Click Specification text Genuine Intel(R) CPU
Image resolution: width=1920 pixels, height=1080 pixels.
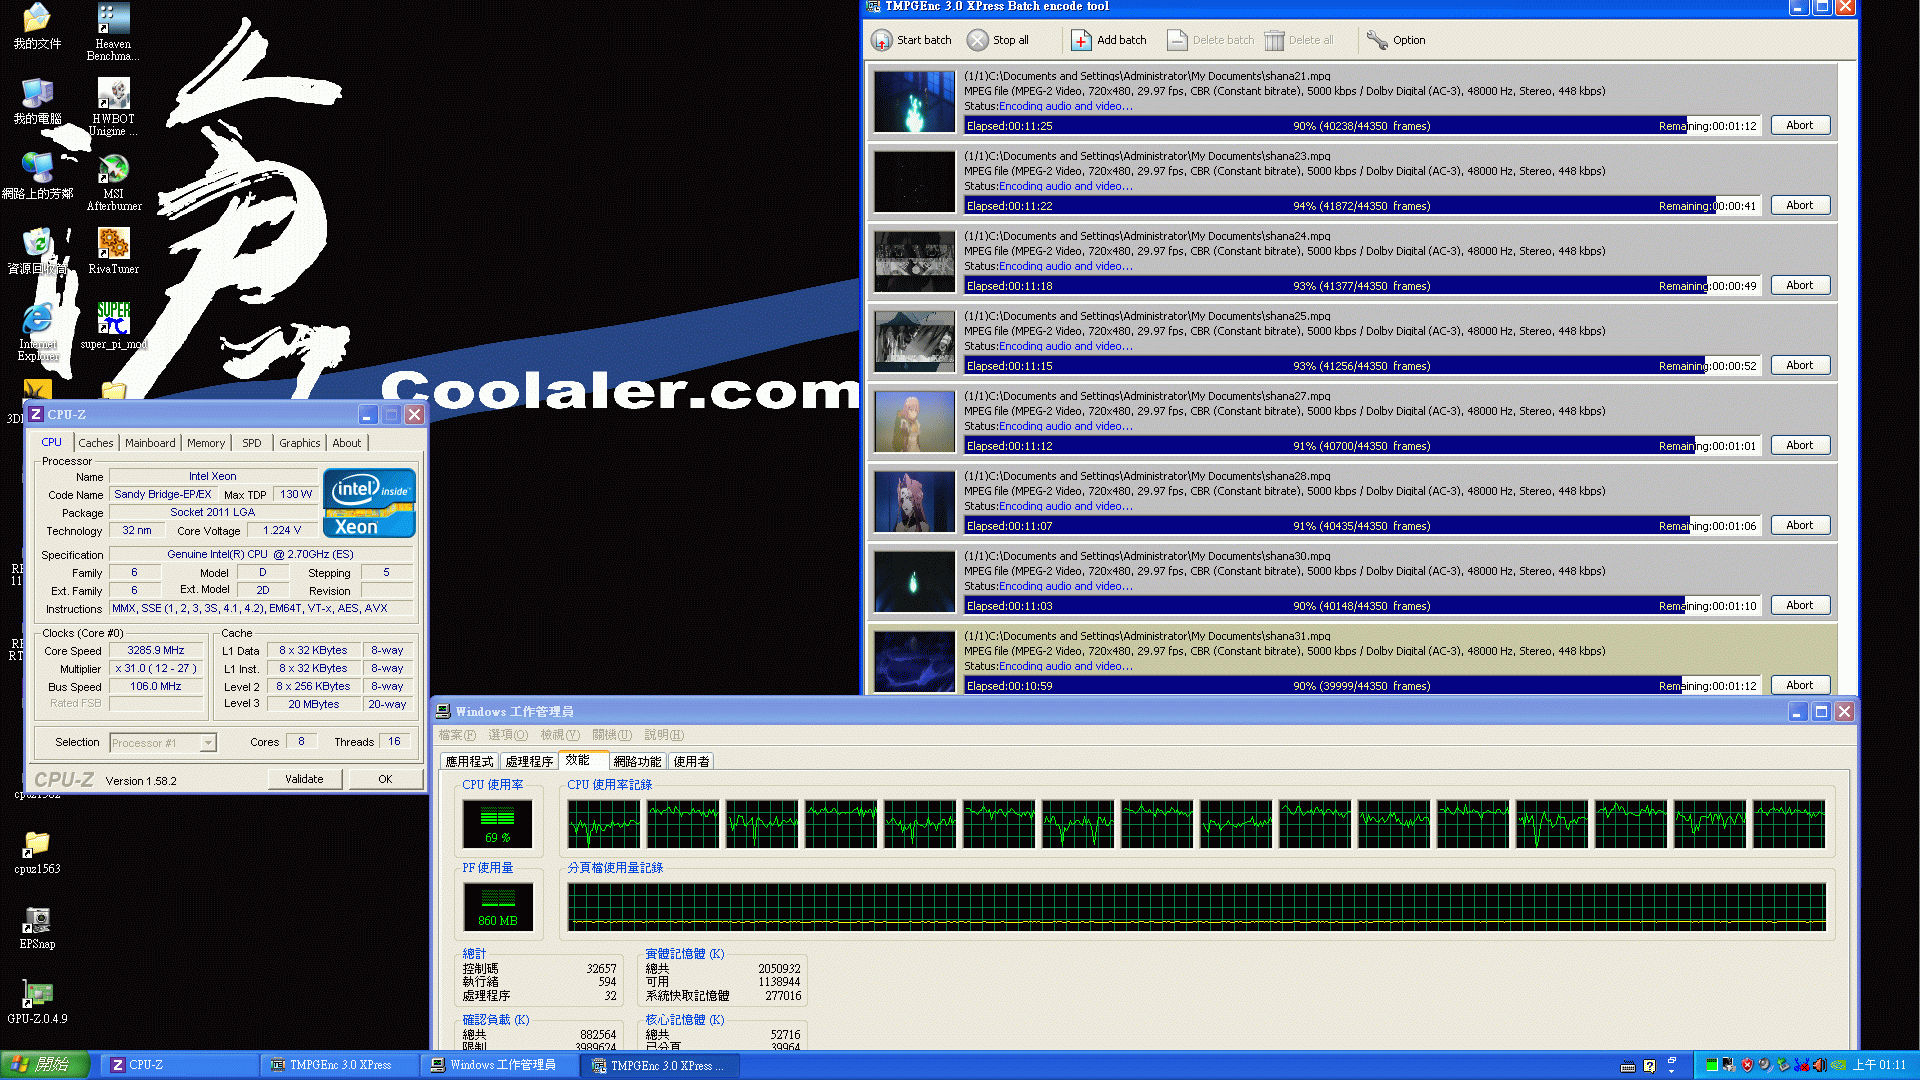pos(260,554)
